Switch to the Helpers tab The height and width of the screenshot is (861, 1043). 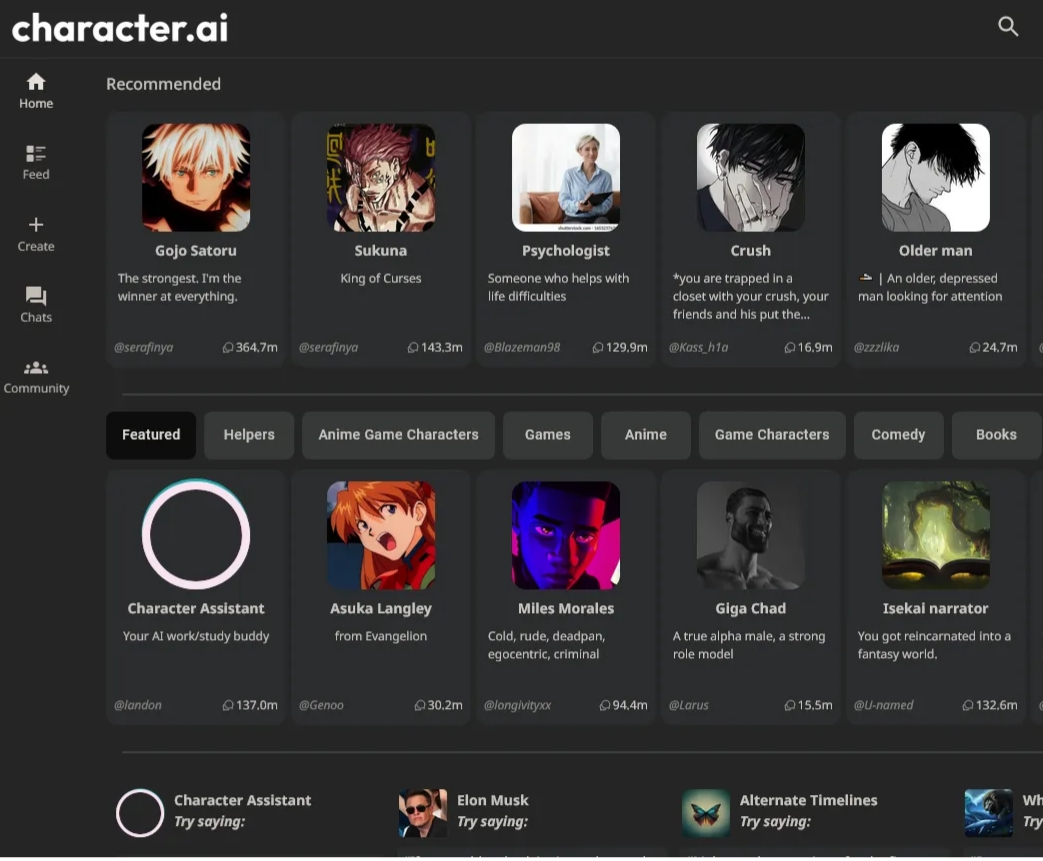tap(249, 435)
